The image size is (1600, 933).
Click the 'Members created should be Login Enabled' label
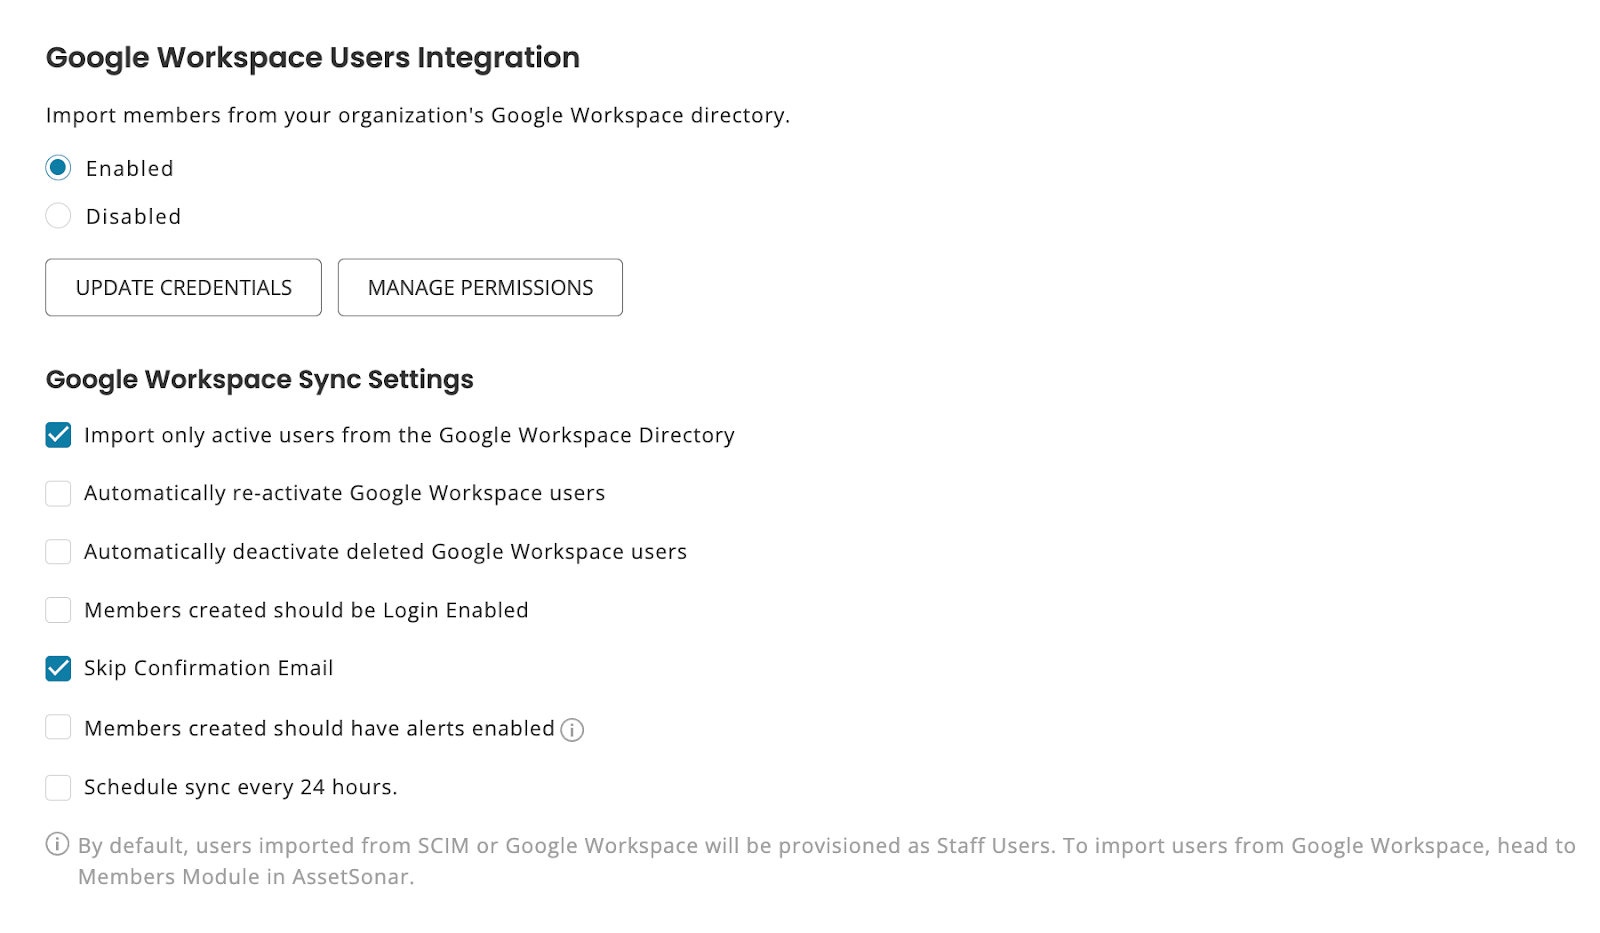pos(306,610)
